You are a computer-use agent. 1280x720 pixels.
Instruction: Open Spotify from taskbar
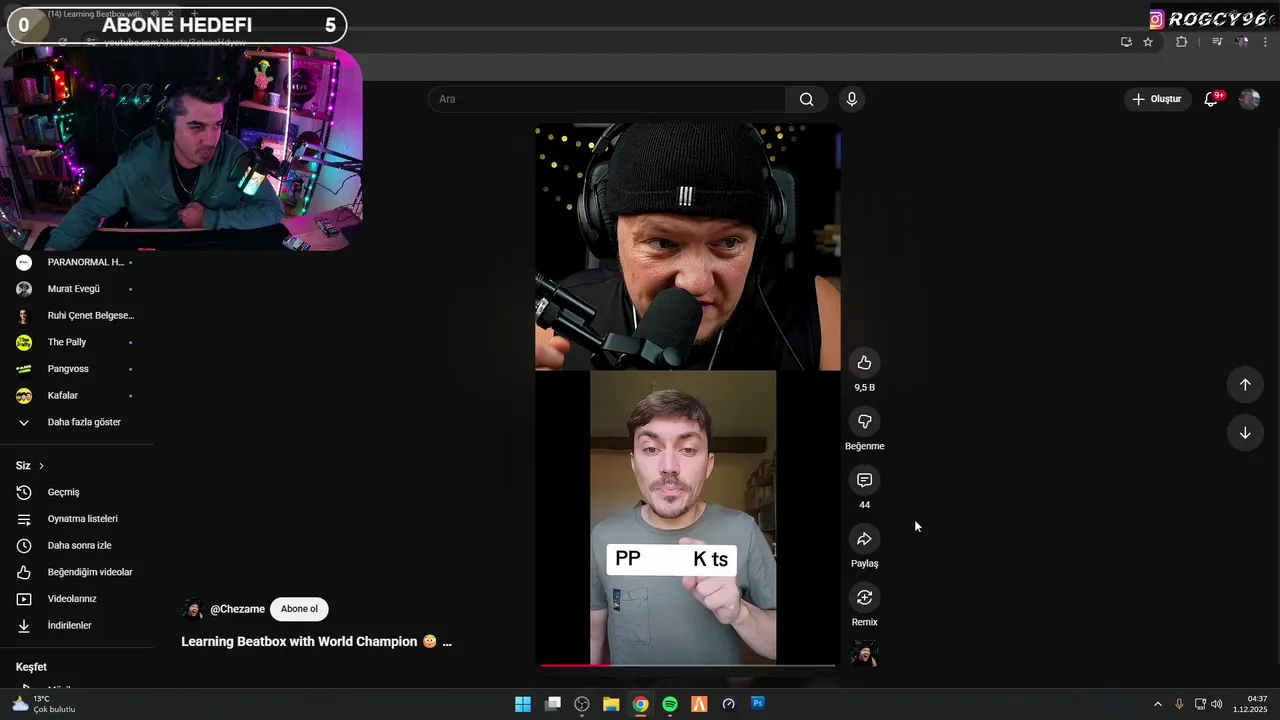670,704
